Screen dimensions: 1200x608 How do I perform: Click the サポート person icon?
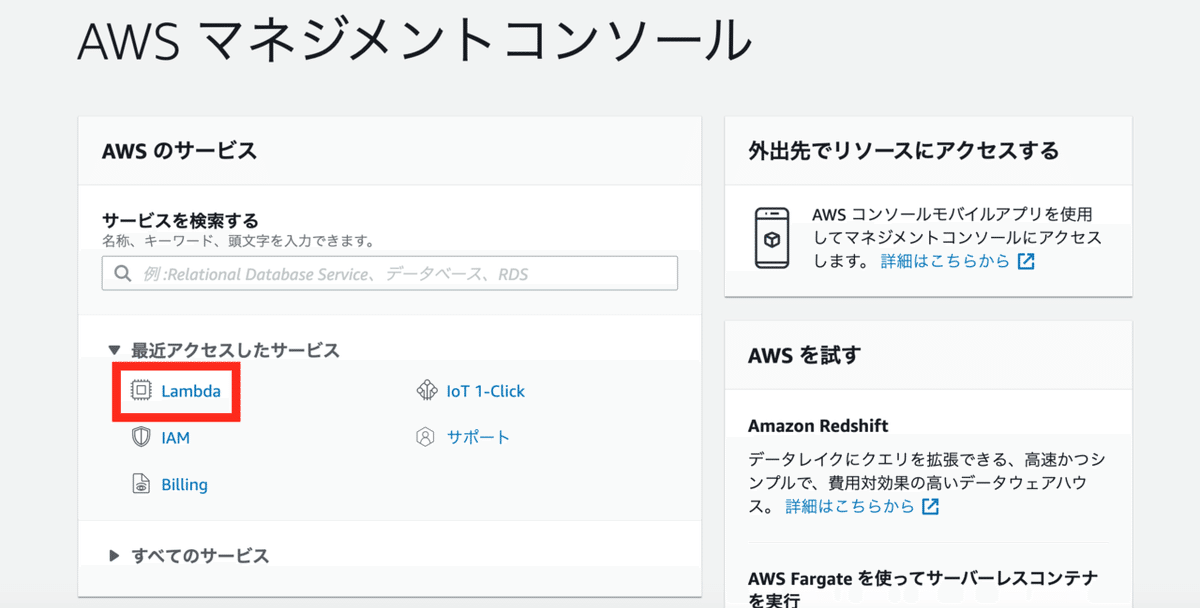427,437
